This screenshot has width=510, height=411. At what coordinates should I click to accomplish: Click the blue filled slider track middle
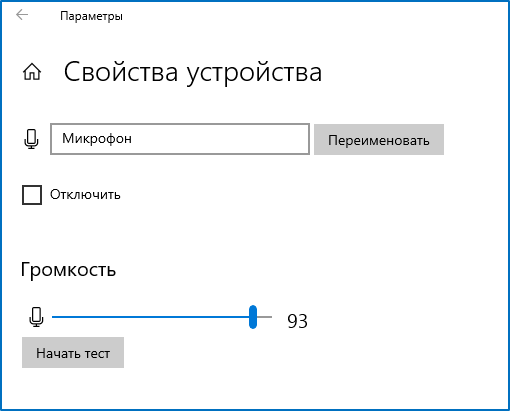click(x=151, y=317)
